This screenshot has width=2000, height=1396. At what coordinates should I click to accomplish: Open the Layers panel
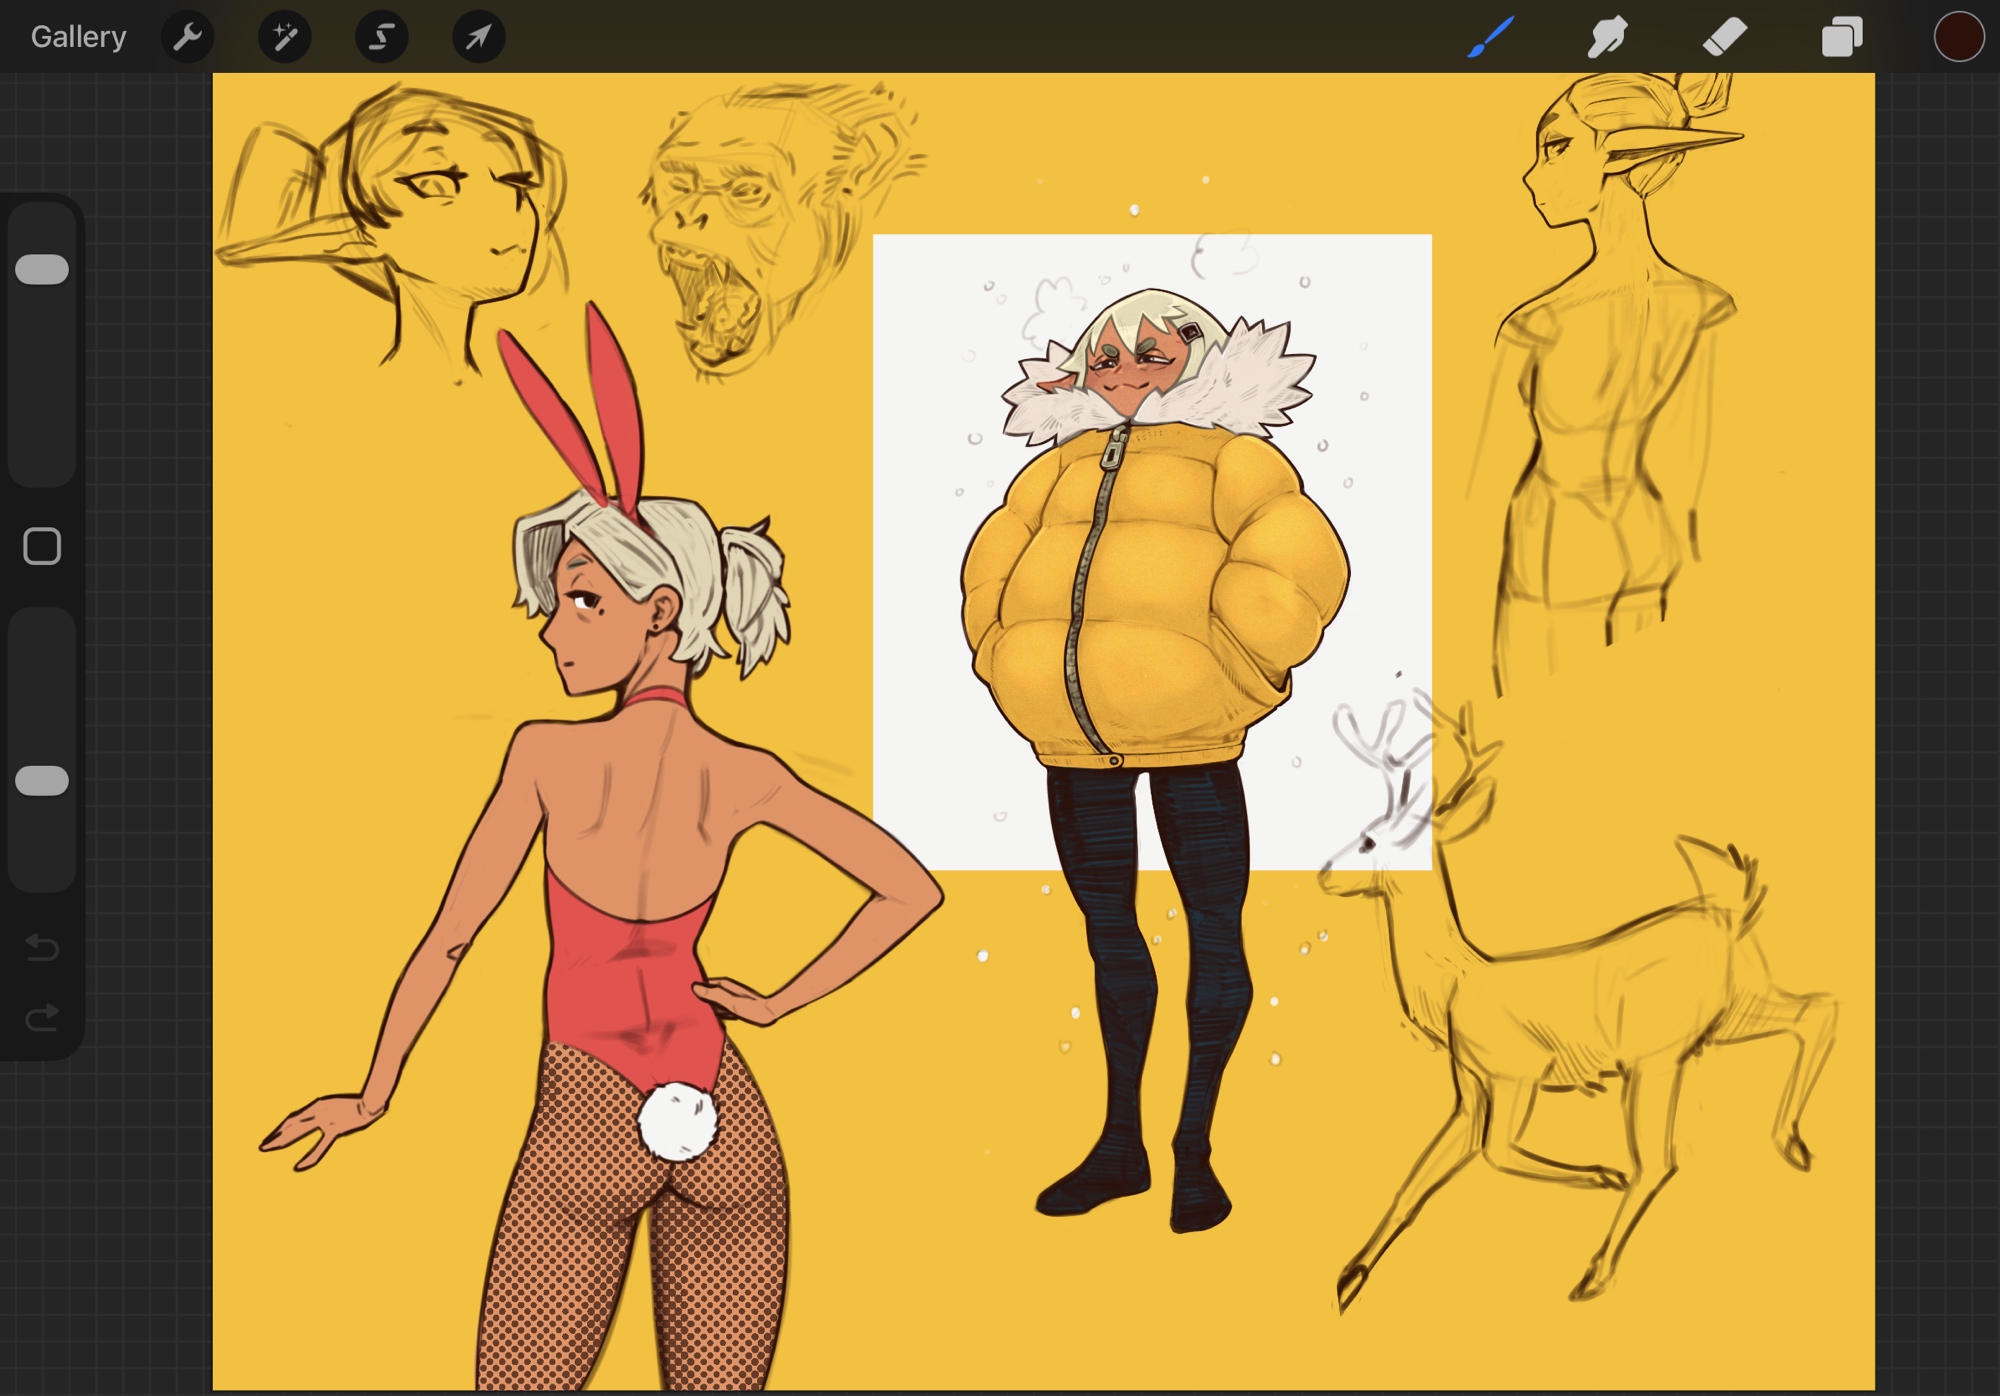point(1842,37)
